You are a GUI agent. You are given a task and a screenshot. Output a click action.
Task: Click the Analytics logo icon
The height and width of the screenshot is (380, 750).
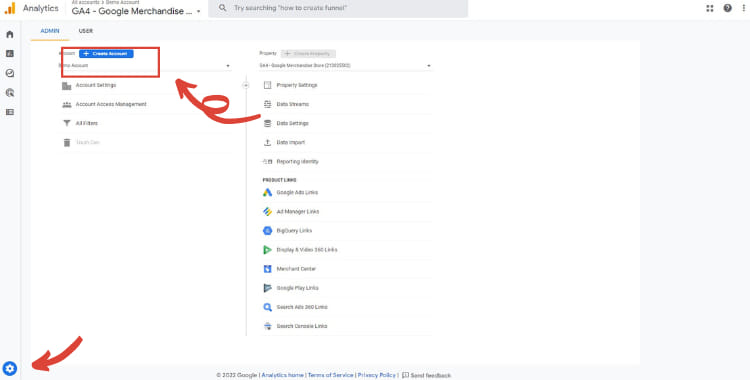pos(10,8)
